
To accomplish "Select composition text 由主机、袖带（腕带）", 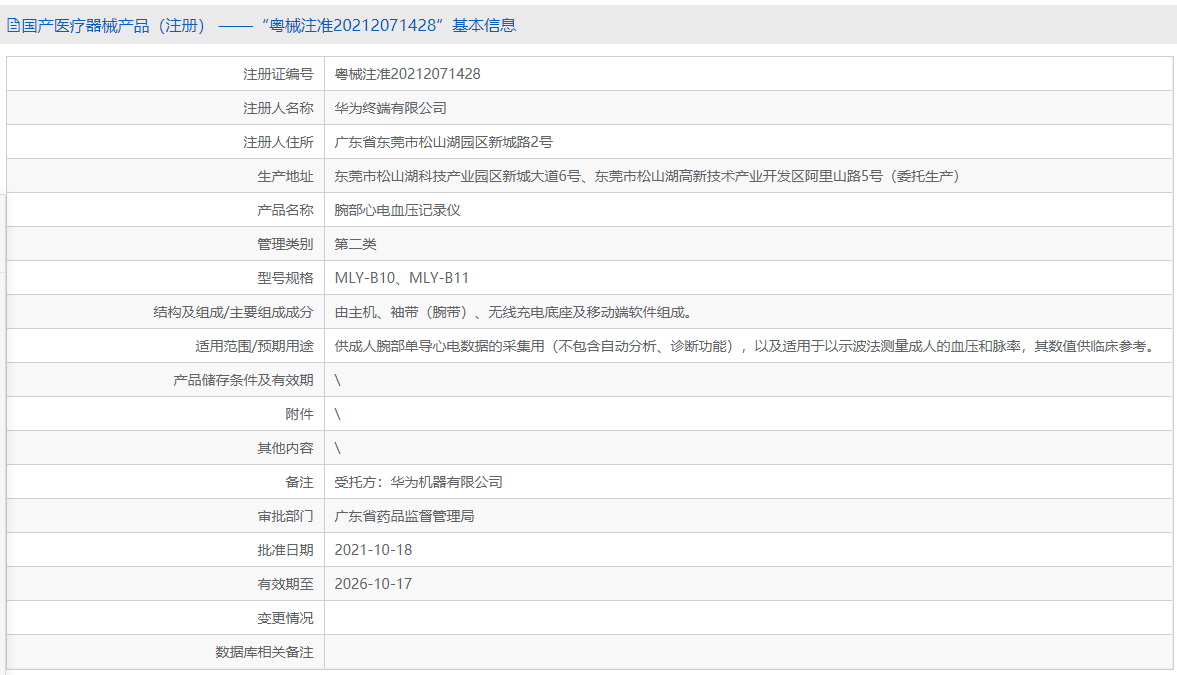I will point(513,312).
